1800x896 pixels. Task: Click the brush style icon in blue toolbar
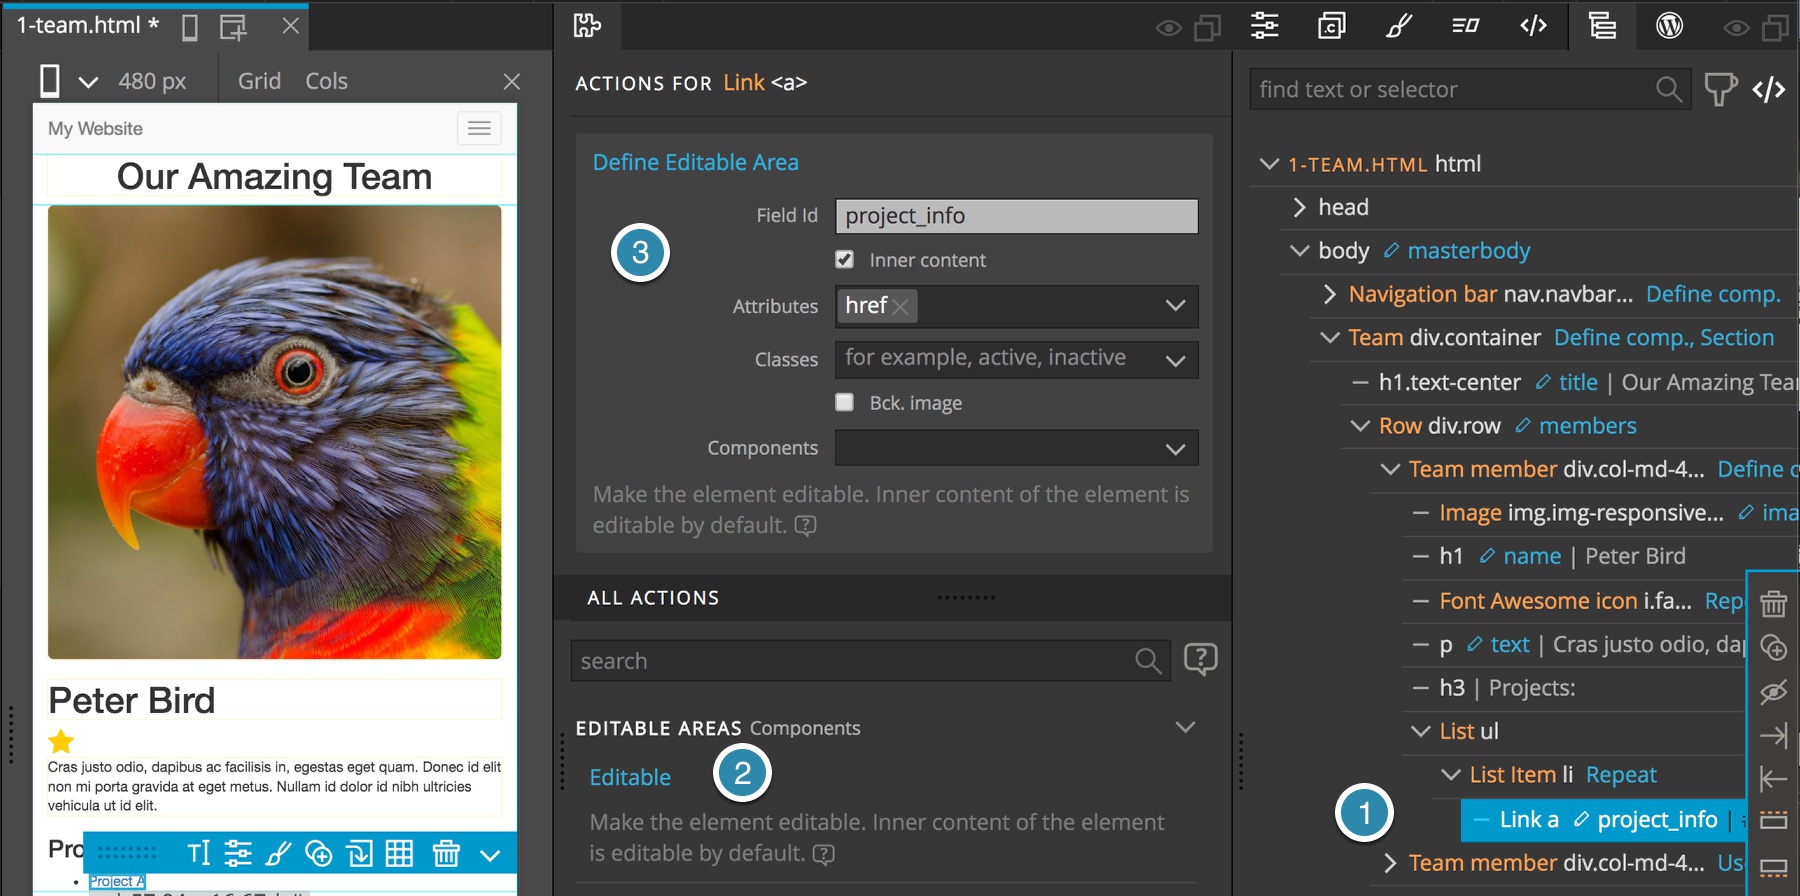tap(278, 853)
